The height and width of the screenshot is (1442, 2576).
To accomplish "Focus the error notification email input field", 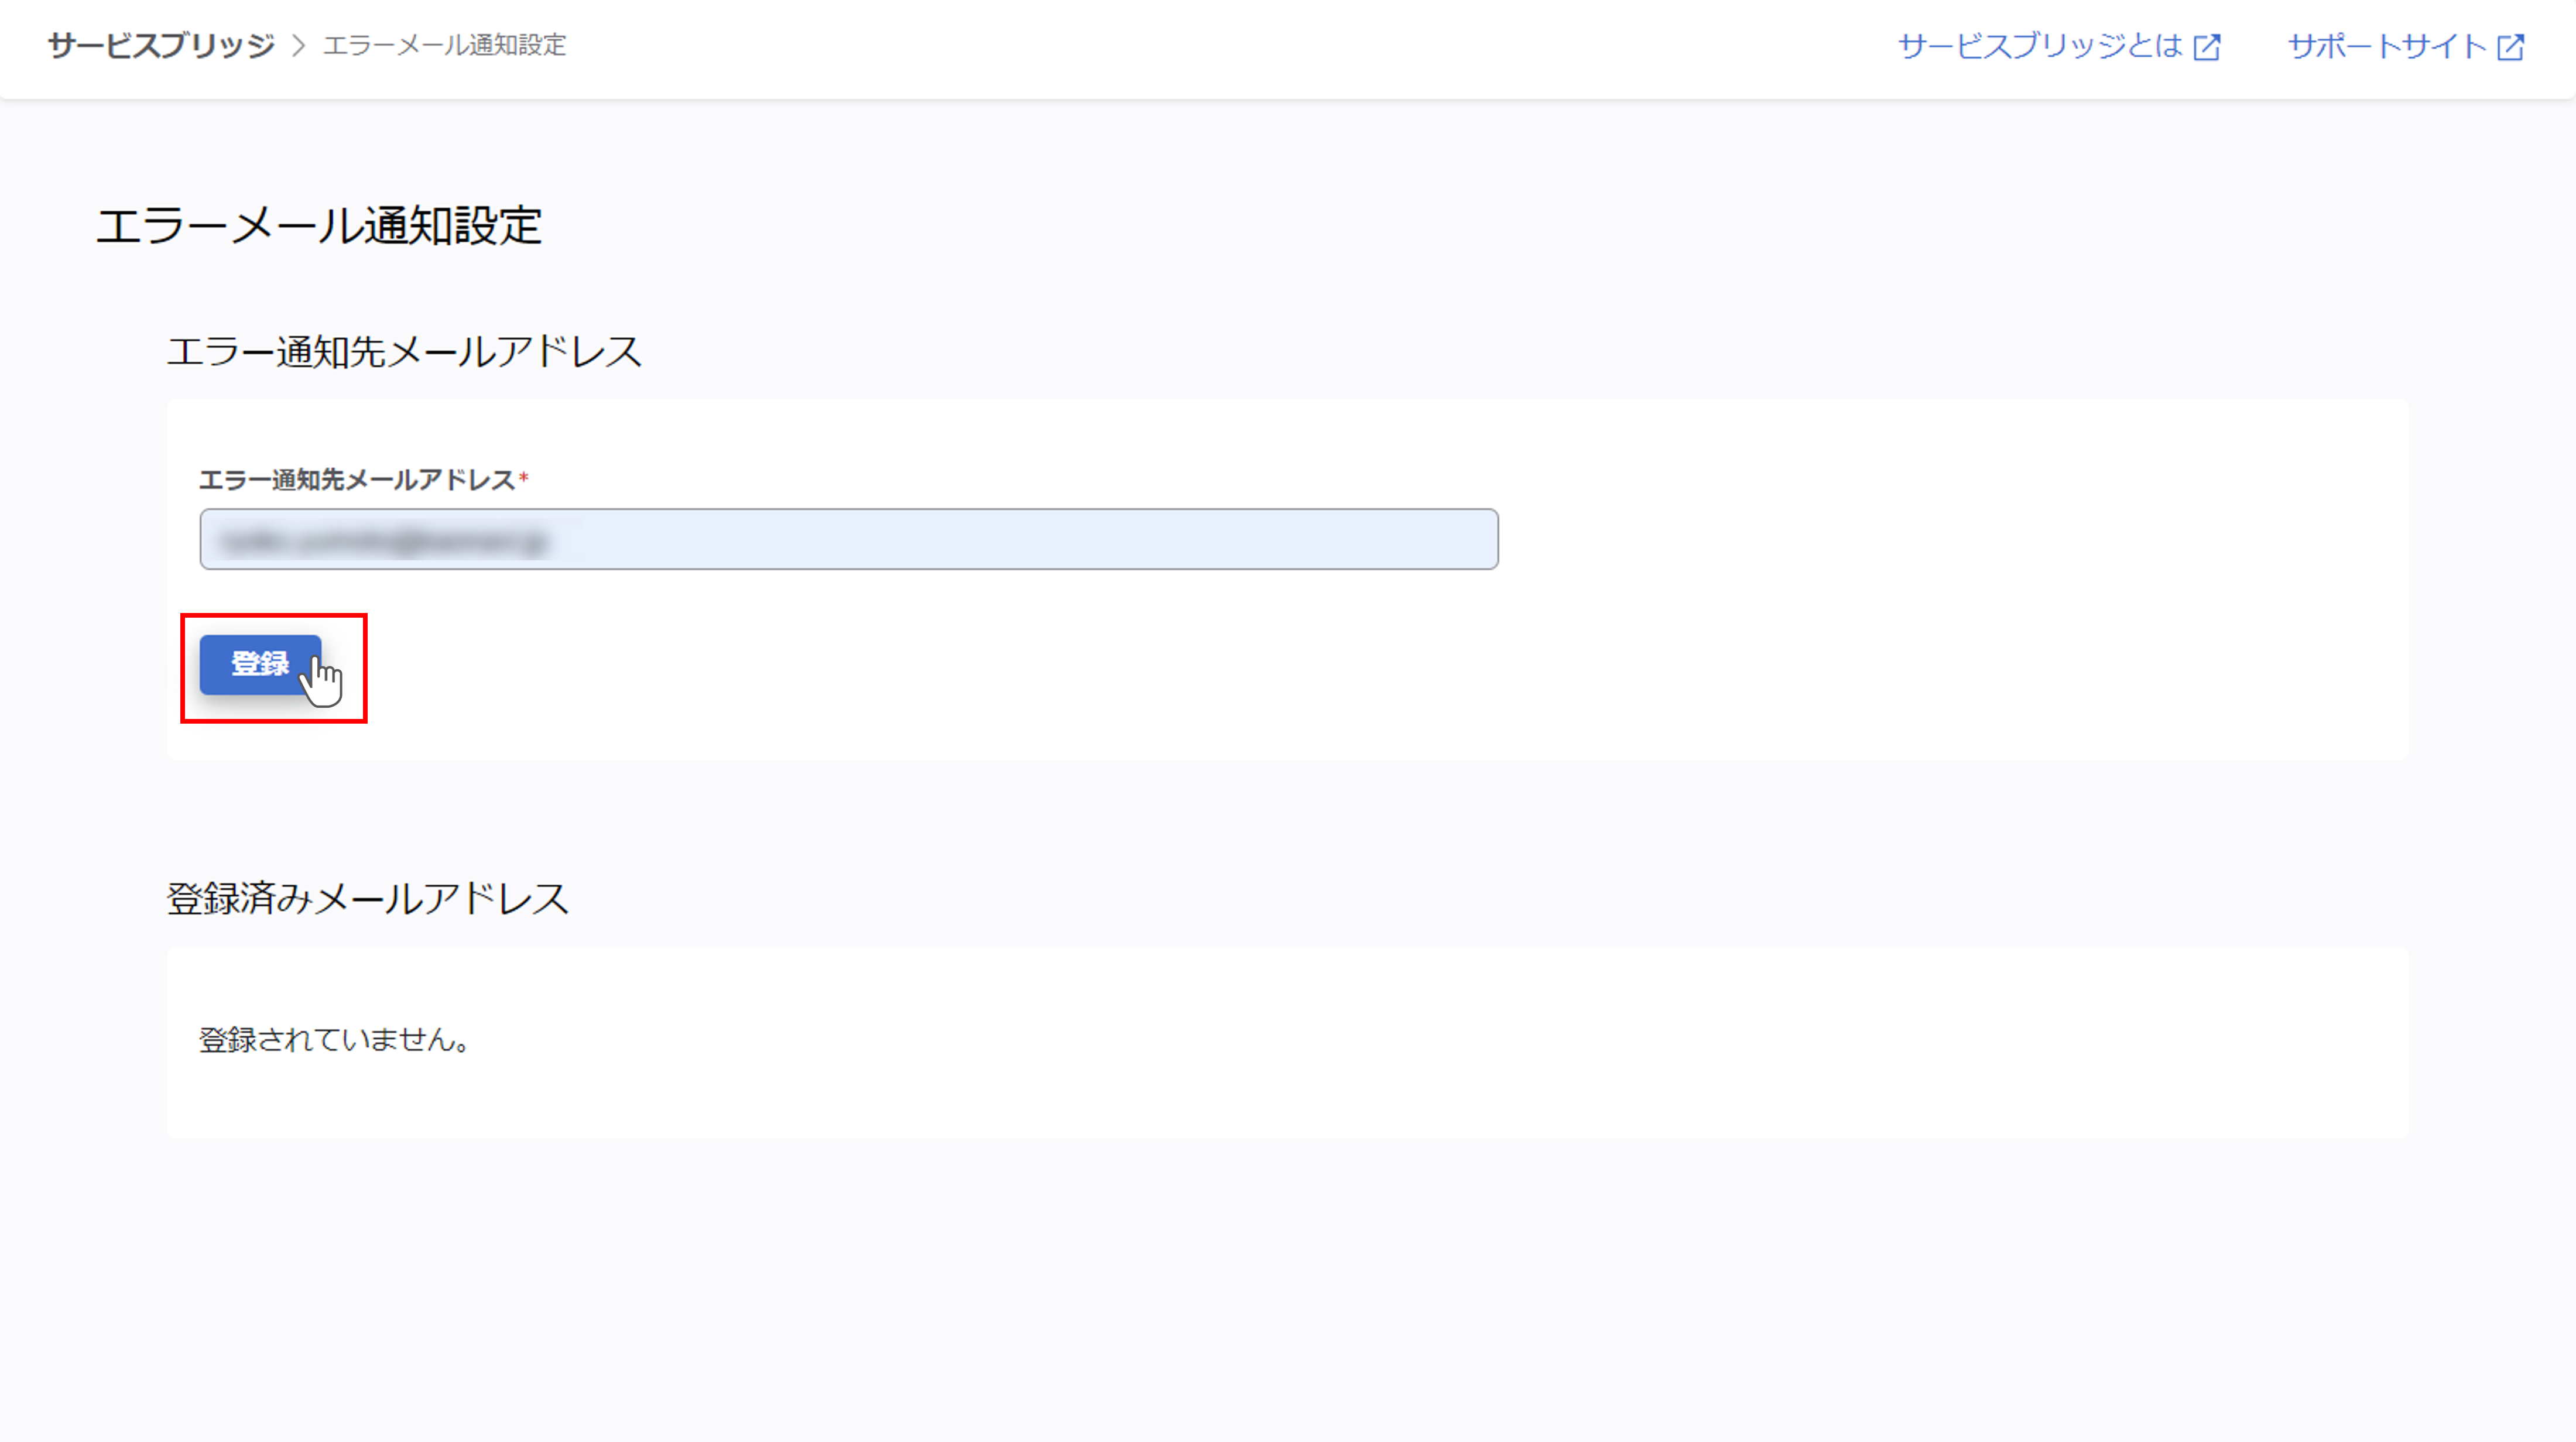I will click(849, 539).
